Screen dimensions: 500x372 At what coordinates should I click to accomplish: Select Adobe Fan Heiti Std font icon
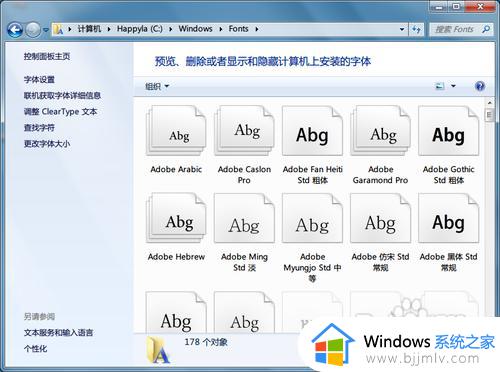pos(312,131)
